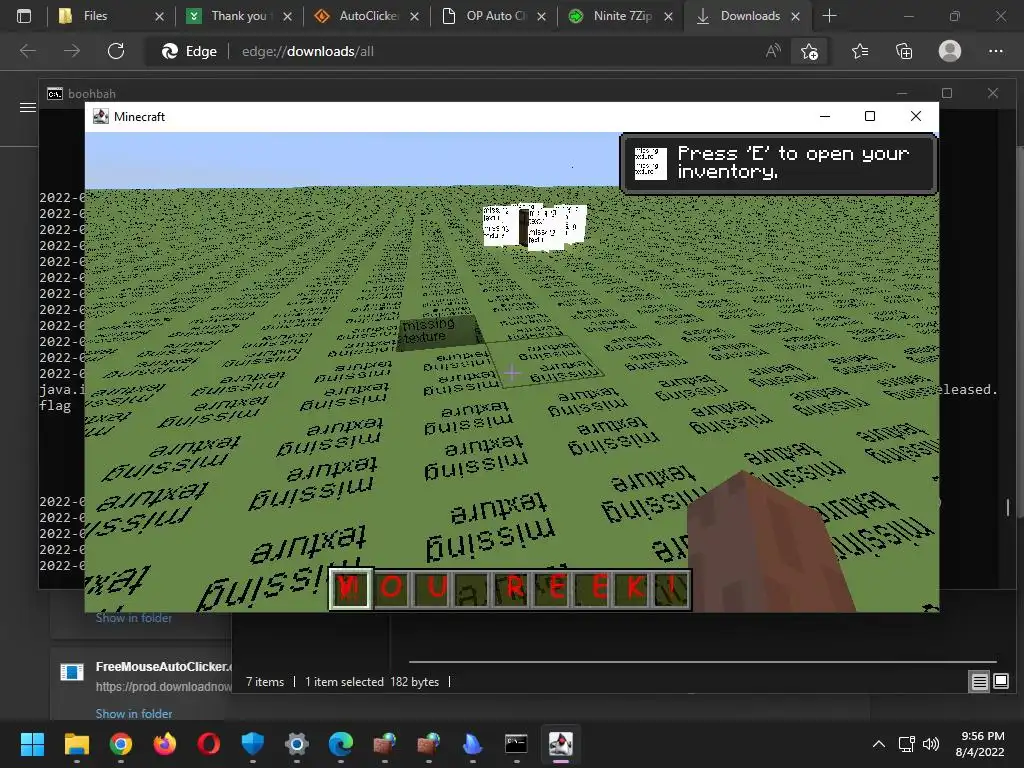
Task: Click the white missing-texture structure
Action: click(534, 226)
